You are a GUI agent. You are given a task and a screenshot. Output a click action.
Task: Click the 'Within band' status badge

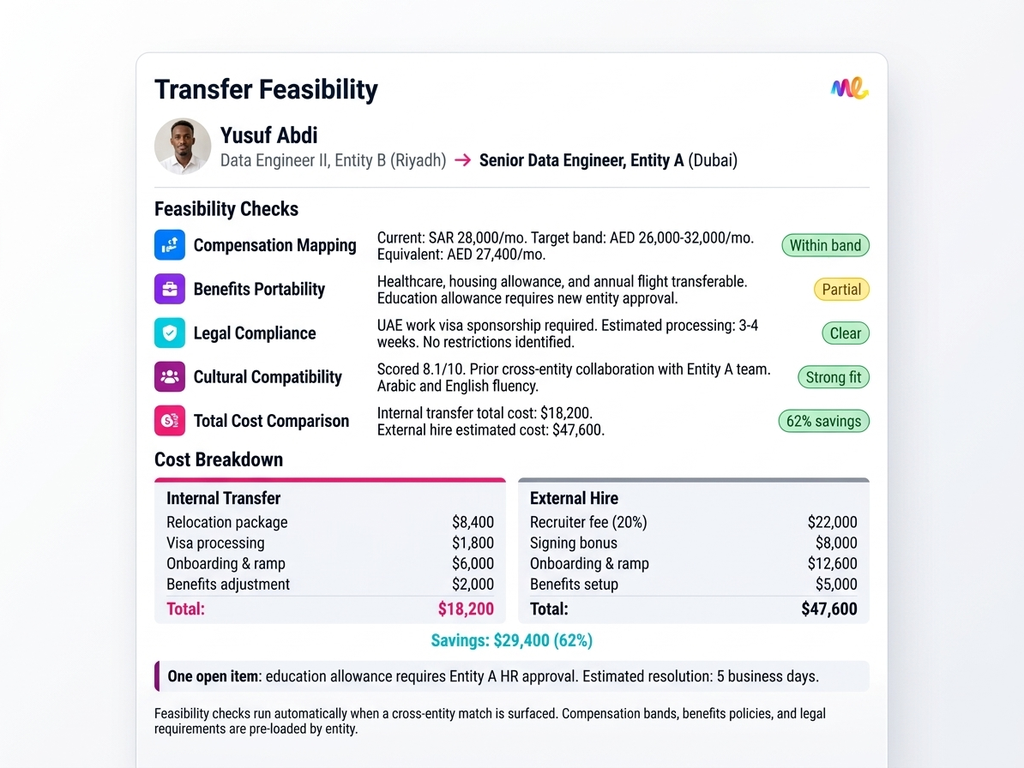[x=825, y=245]
